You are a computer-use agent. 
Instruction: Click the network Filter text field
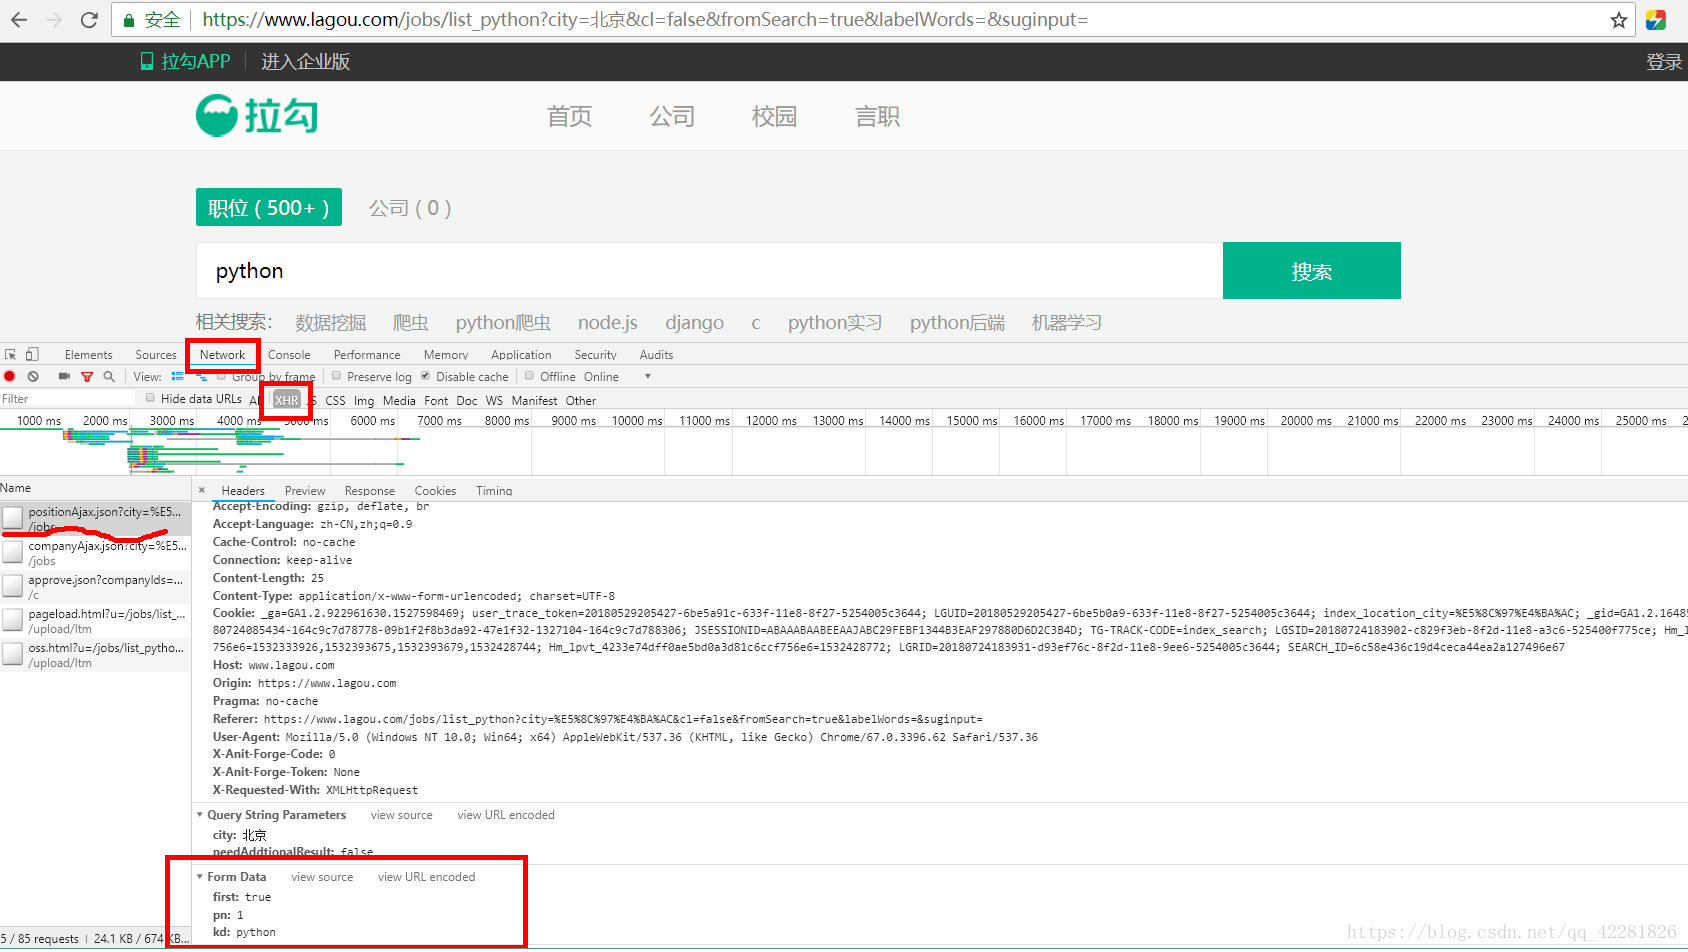67,399
